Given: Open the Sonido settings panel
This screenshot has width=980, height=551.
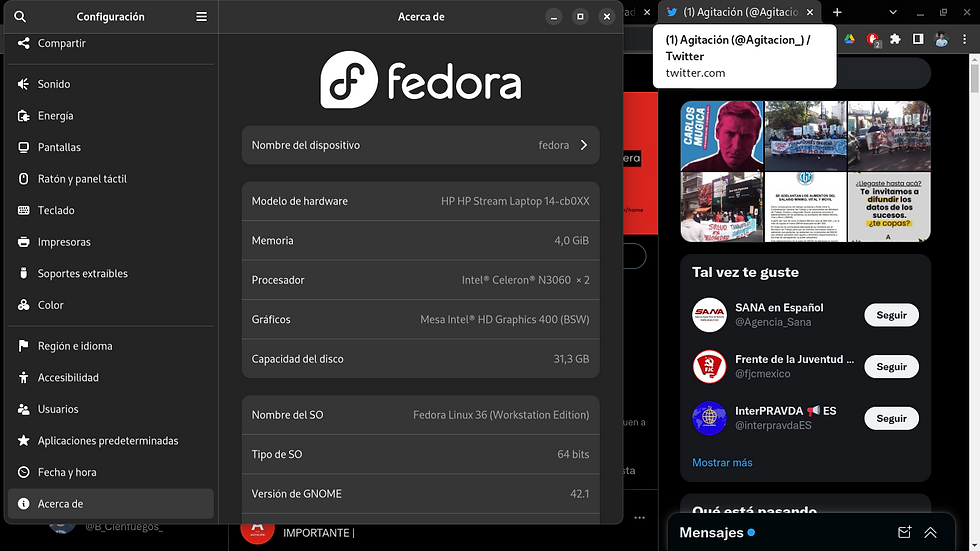Looking at the screenshot, I should [111, 84].
